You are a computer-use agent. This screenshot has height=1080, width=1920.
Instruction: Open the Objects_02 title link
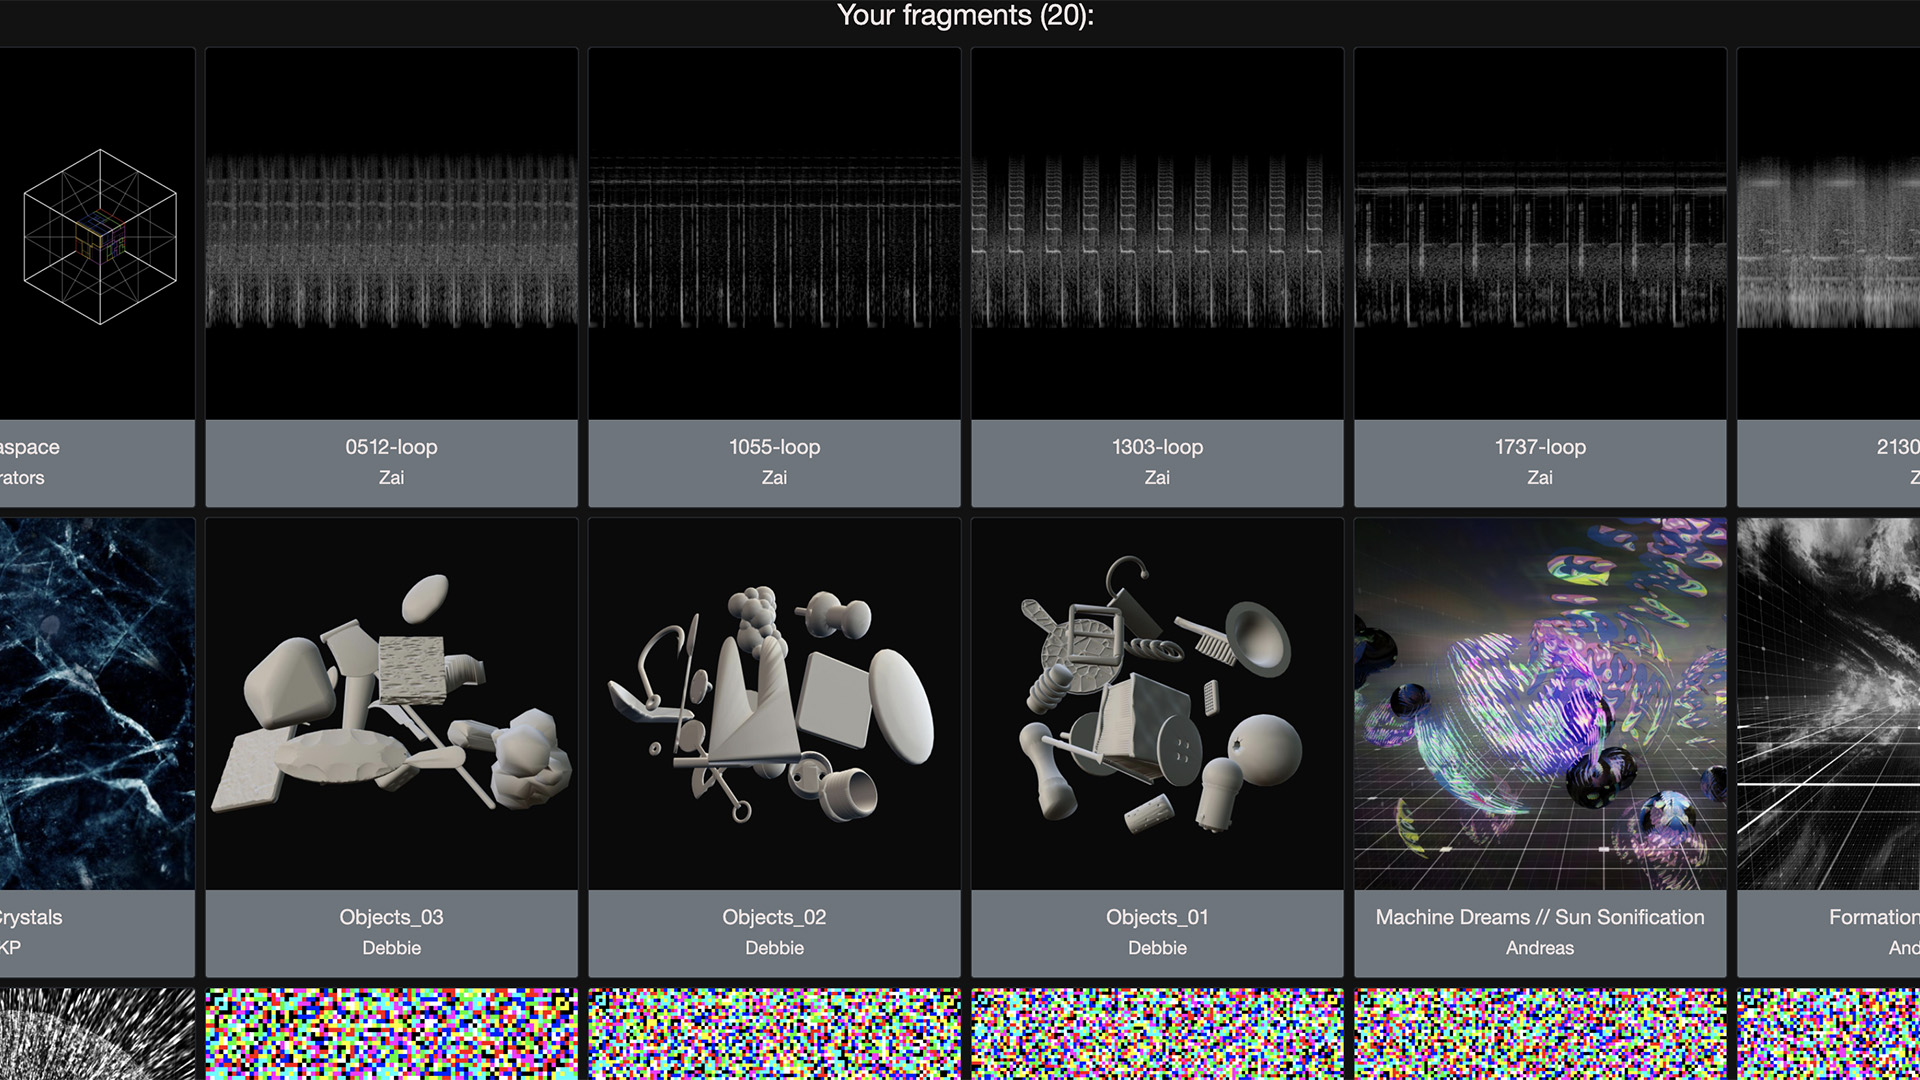pos(774,917)
